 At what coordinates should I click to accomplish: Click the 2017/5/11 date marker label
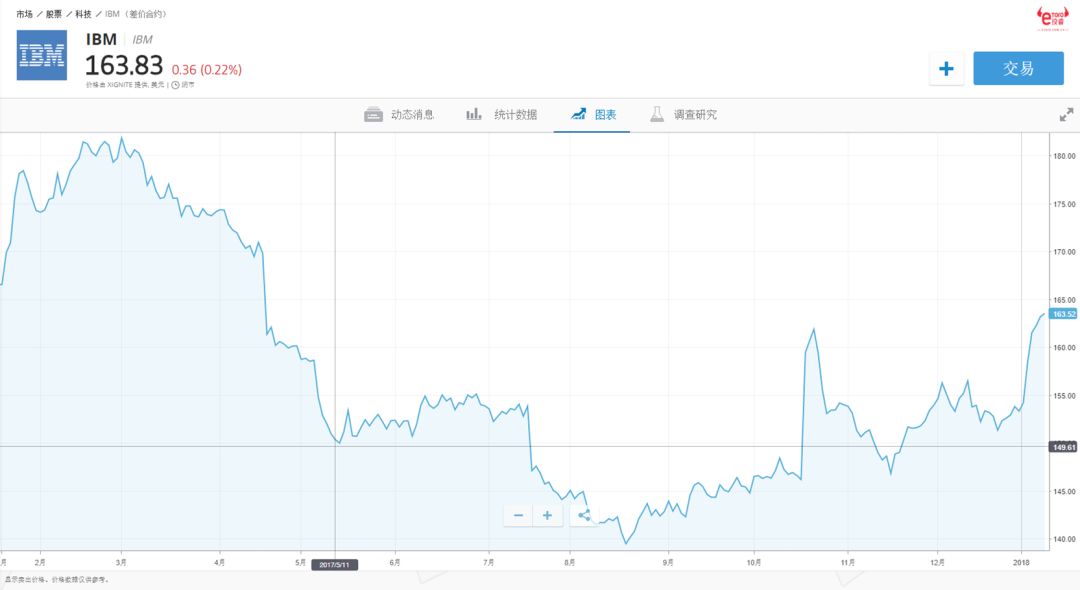[x=334, y=565]
